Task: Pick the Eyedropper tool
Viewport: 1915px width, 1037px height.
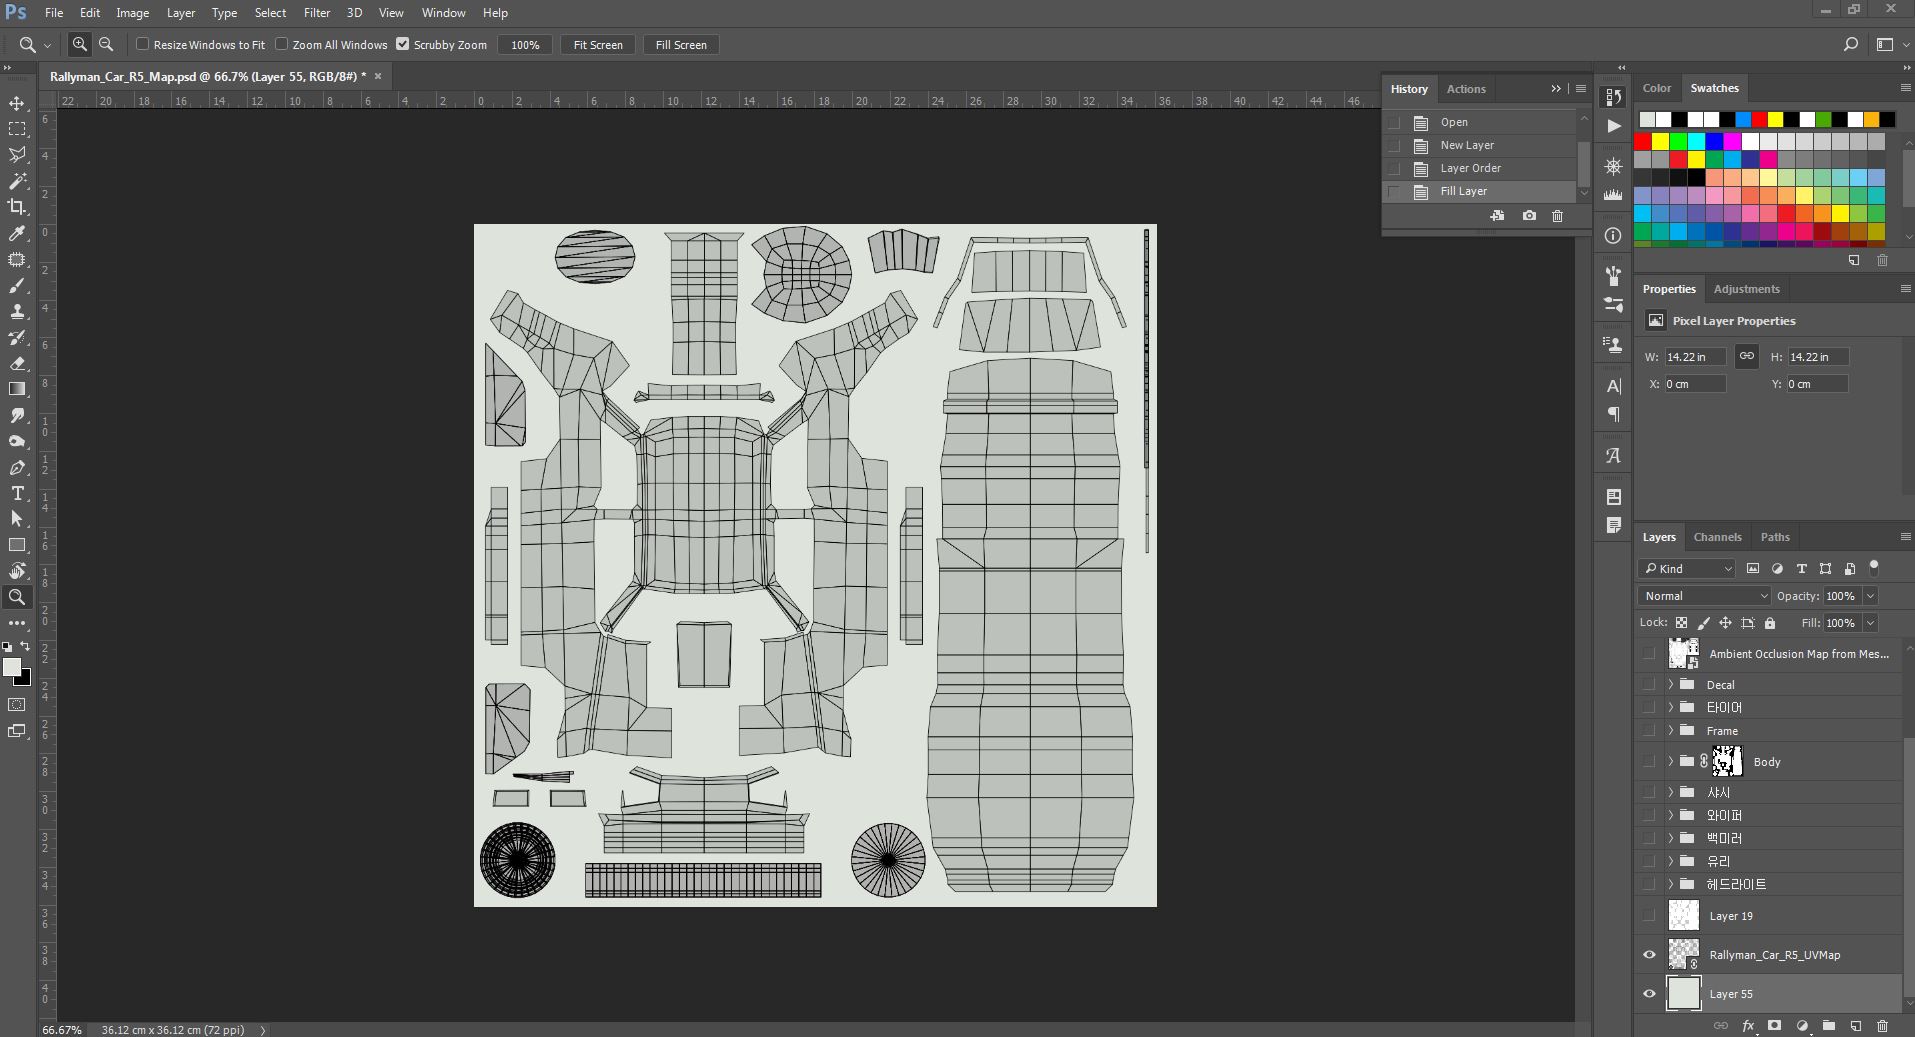Action: click(17, 233)
